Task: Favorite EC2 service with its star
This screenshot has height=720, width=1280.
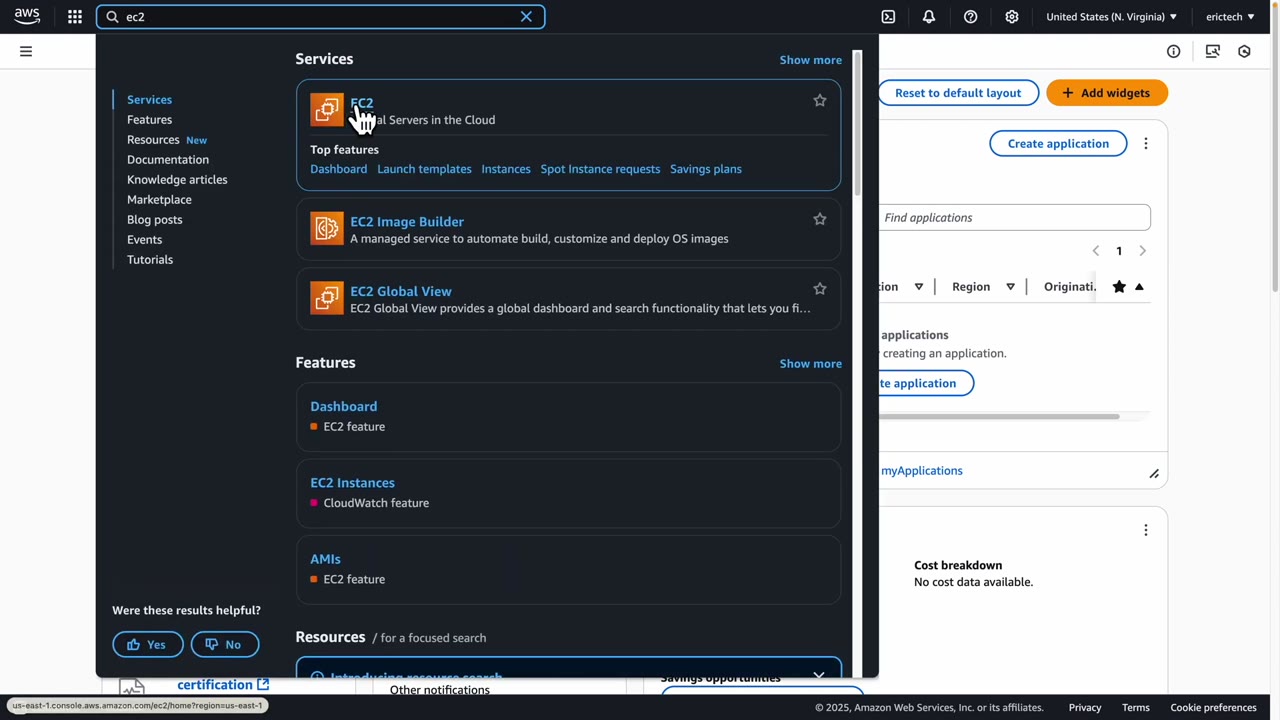Action: [820, 100]
